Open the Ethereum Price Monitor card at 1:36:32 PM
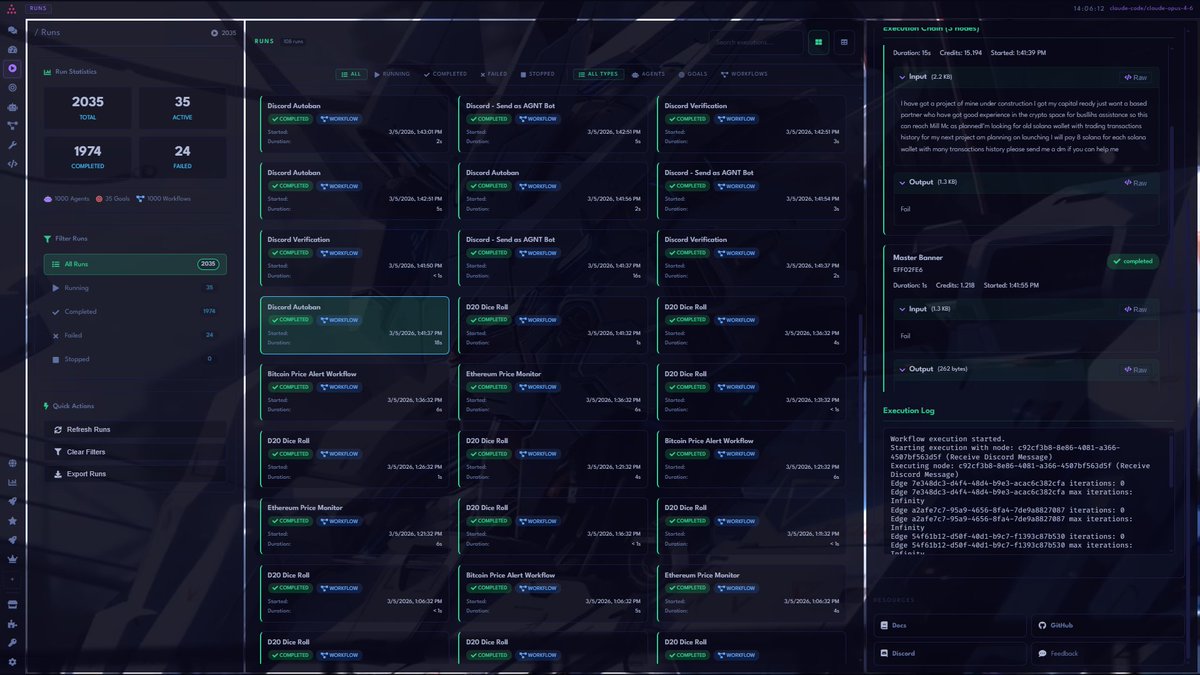The height and width of the screenshot is (675, 1200). [554, 393]
